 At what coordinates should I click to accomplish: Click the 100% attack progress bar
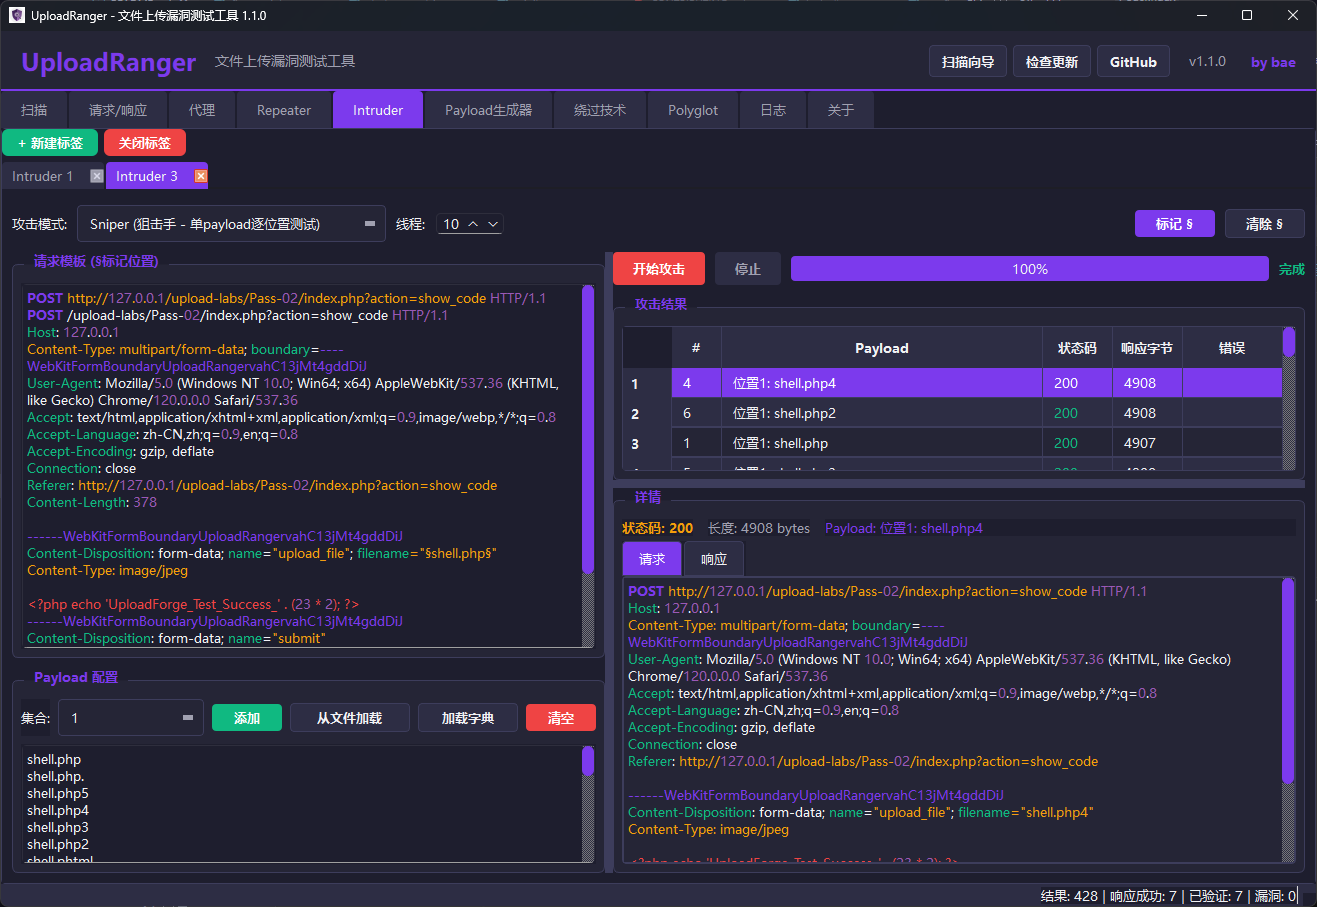coord(1030,269)
